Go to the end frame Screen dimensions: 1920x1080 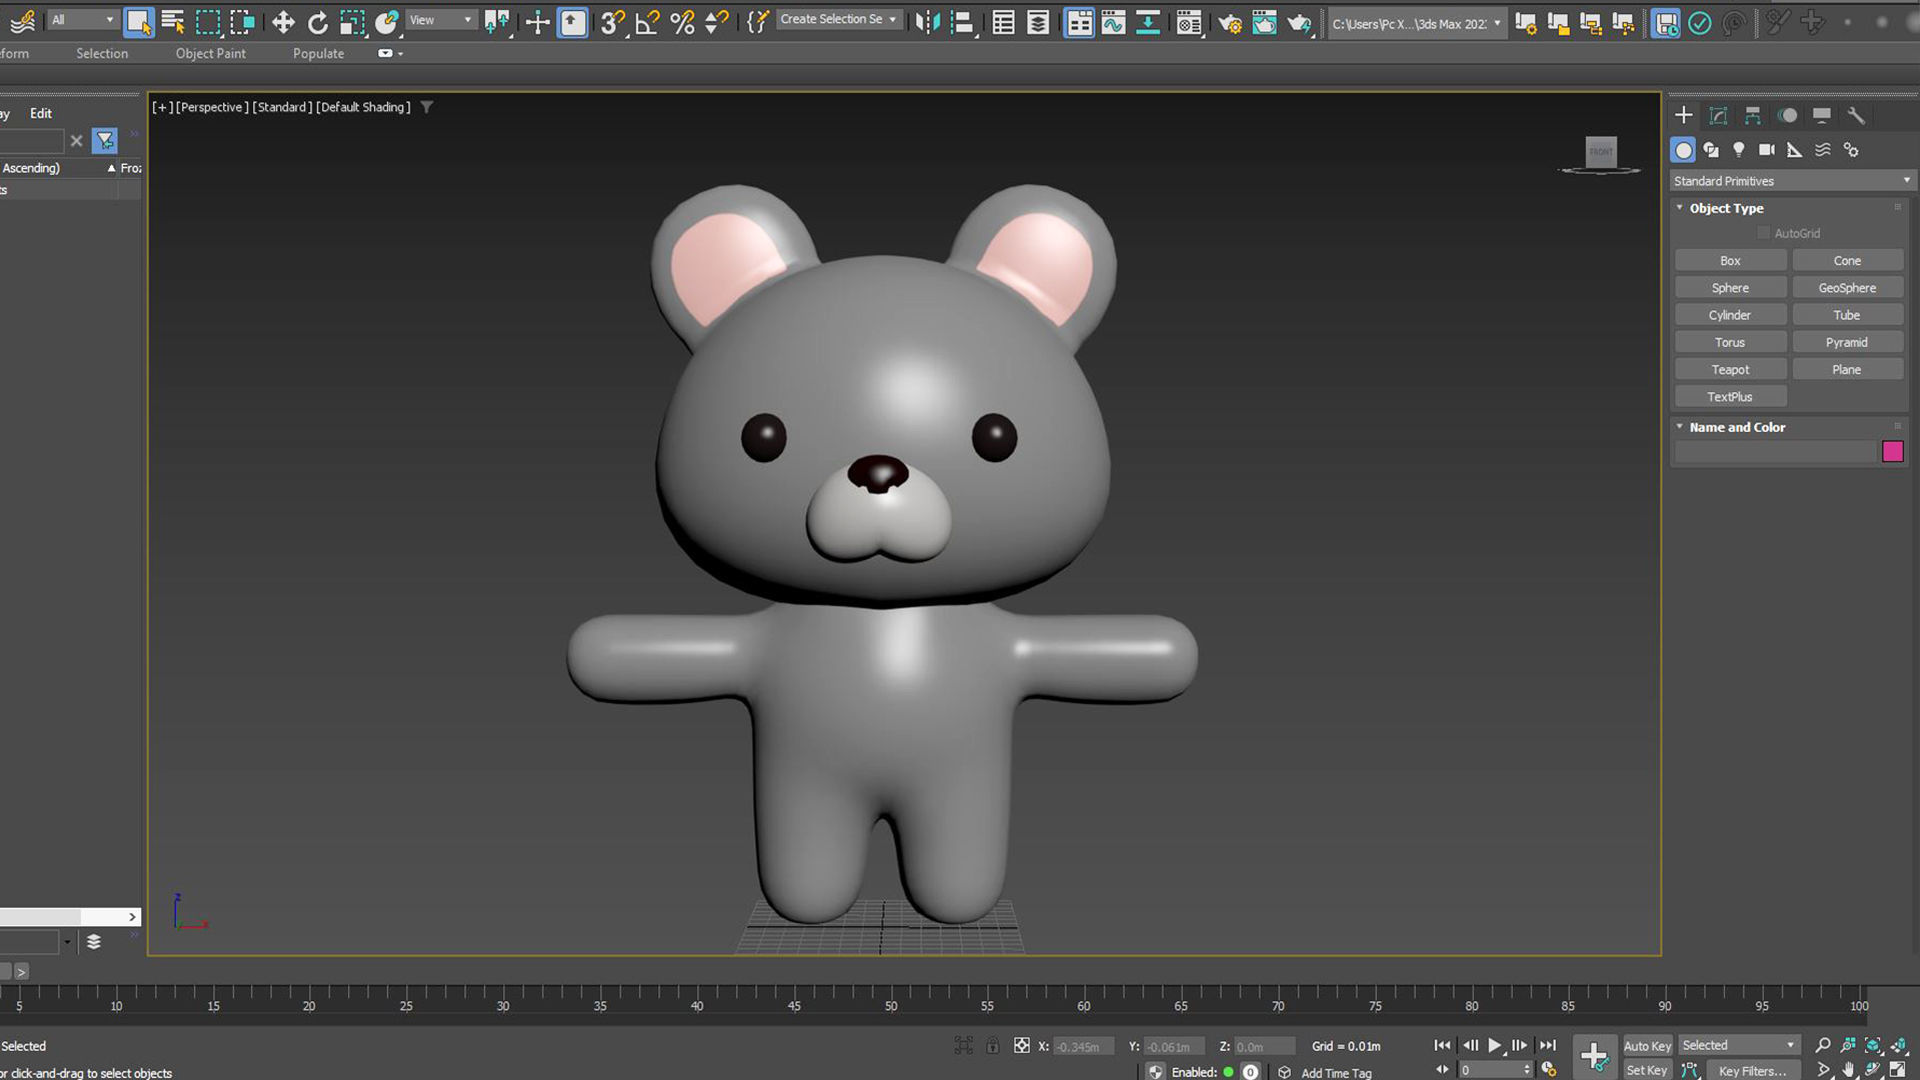click(x=1548, y=1046)
